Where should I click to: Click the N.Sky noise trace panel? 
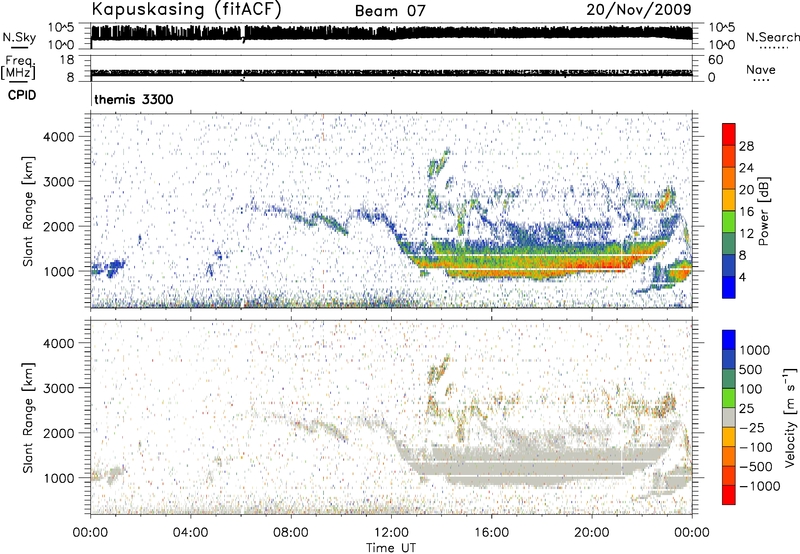tap(391, 36)
